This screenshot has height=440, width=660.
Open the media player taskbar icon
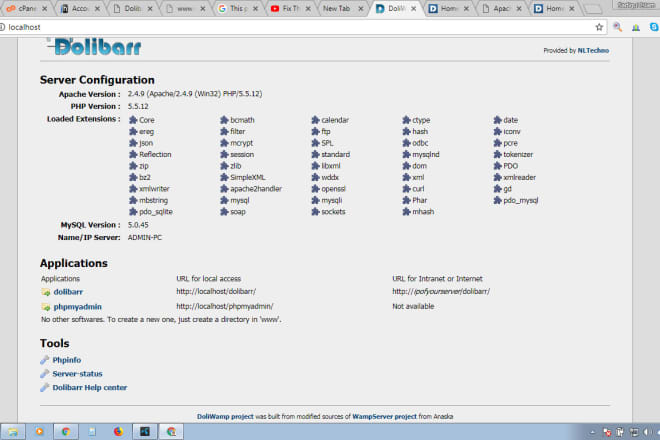(40, 432)
